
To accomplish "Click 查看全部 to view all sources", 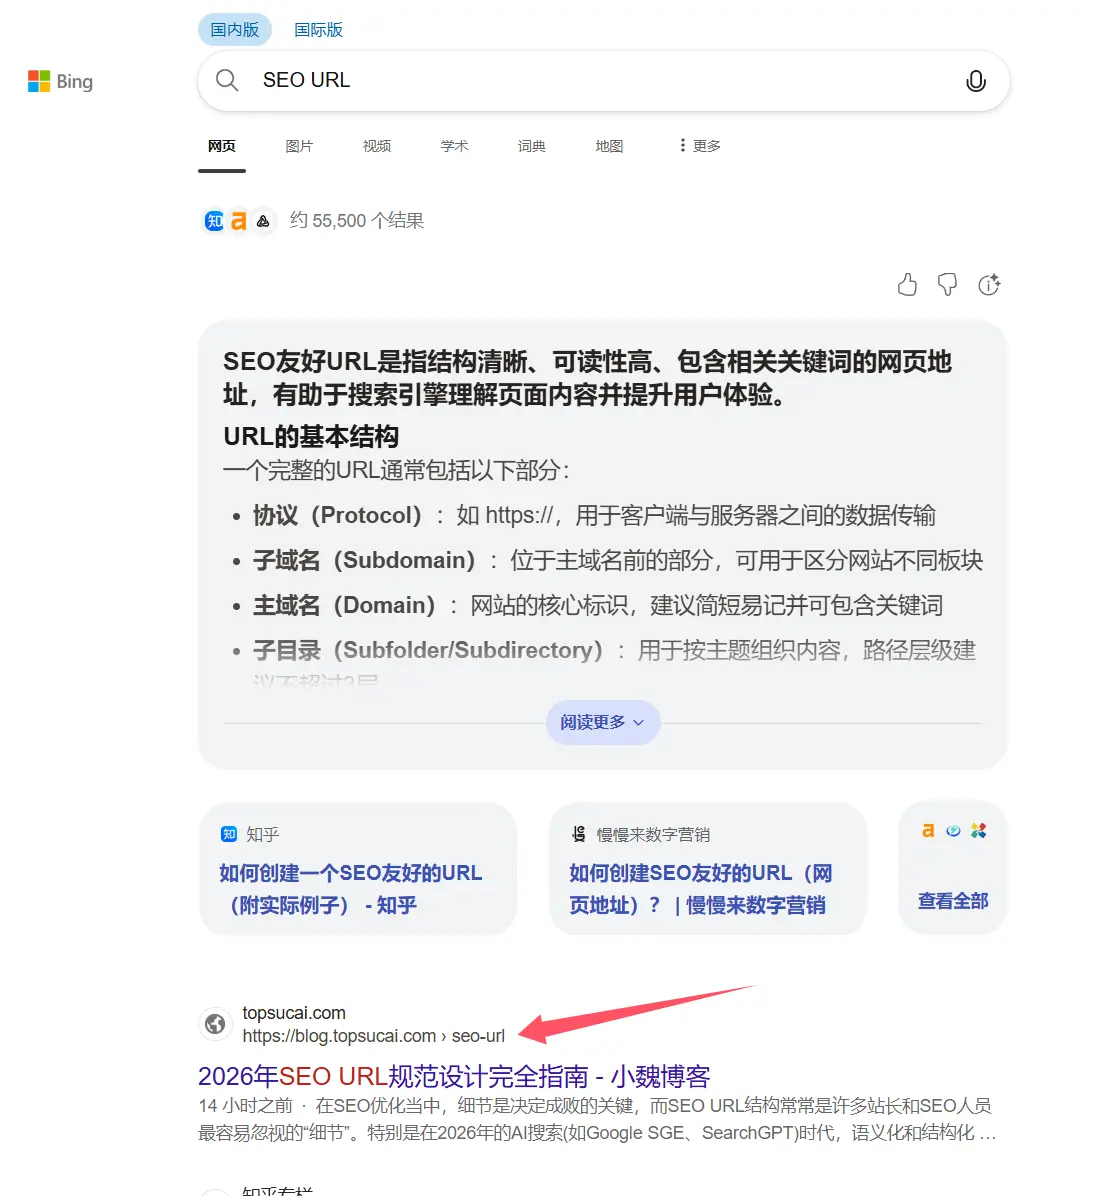I will (953, 901).
